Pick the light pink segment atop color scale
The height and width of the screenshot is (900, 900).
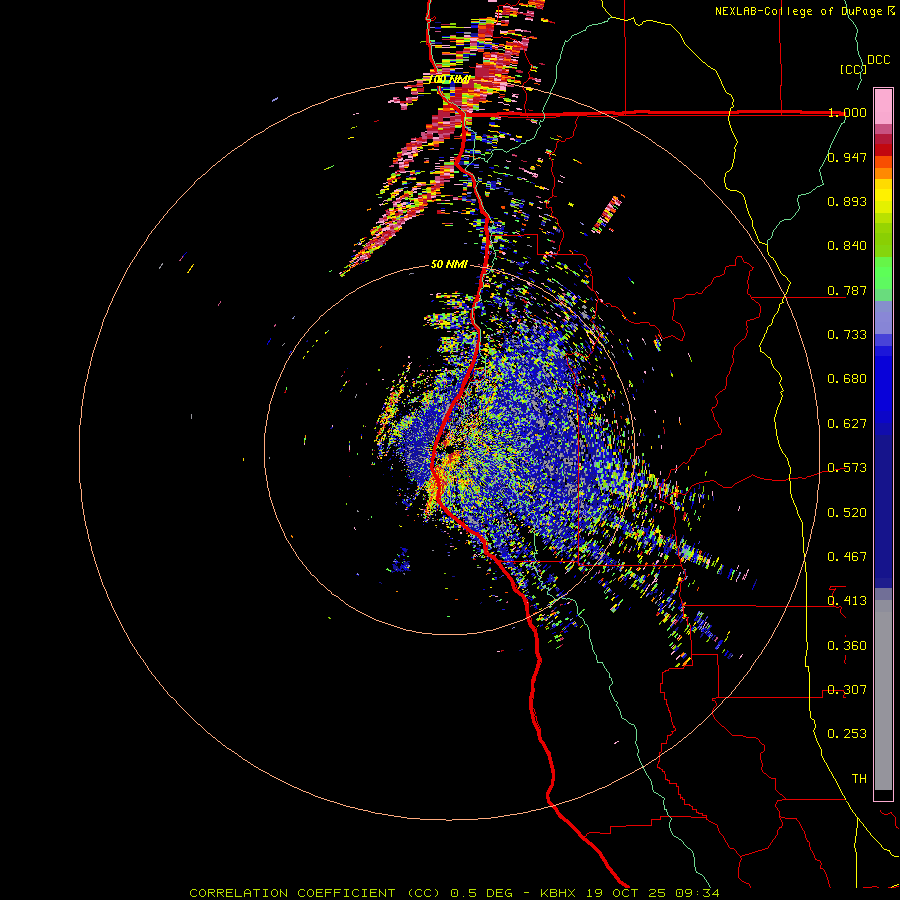point(883,106)
